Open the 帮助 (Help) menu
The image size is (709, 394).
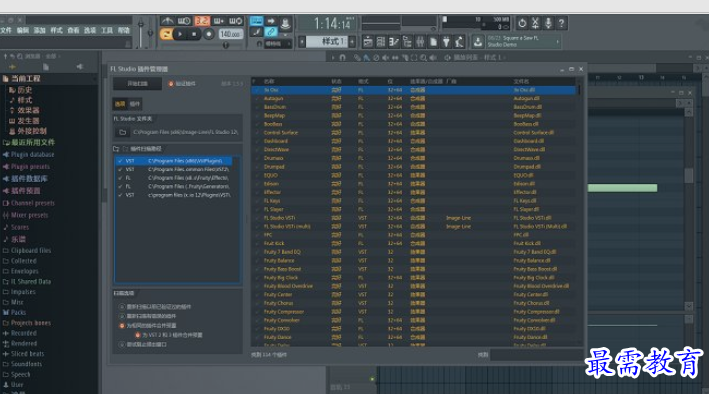(x=123, y=30)
